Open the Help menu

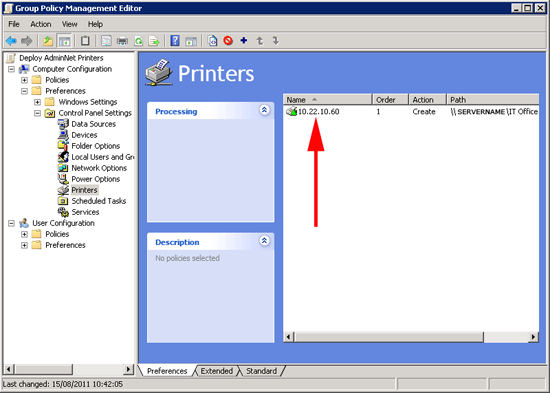95,24
